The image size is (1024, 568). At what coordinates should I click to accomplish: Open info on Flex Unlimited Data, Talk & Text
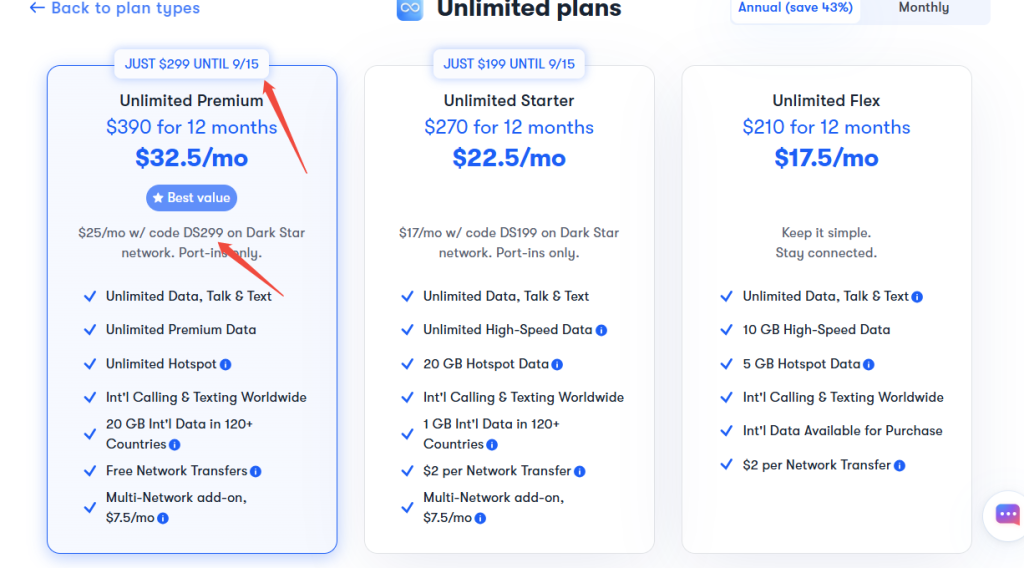pyautogui.click(x=917, y=297)
